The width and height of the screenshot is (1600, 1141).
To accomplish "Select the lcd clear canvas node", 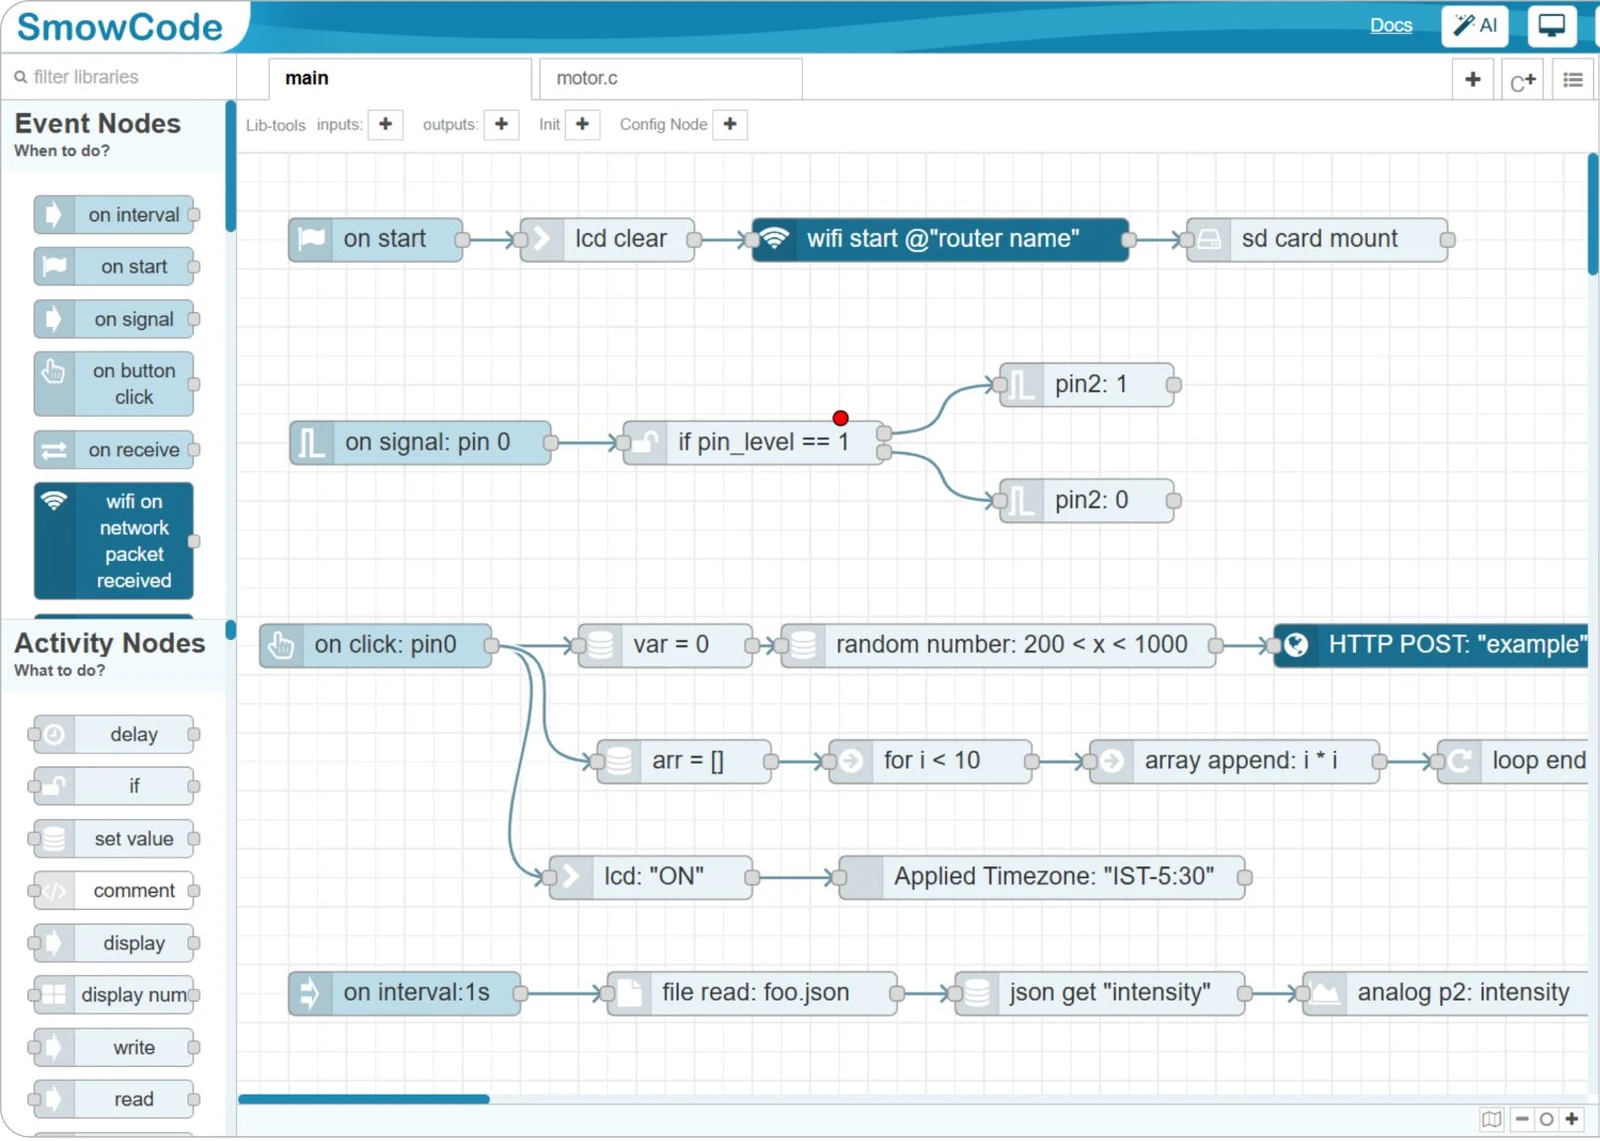I will pos(607,239).
